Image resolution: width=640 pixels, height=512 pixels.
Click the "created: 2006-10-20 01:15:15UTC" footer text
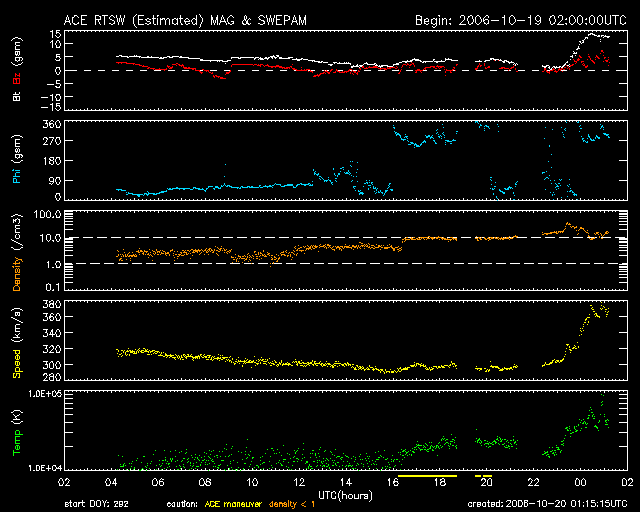pyautogui.click(x=547, y=504)
